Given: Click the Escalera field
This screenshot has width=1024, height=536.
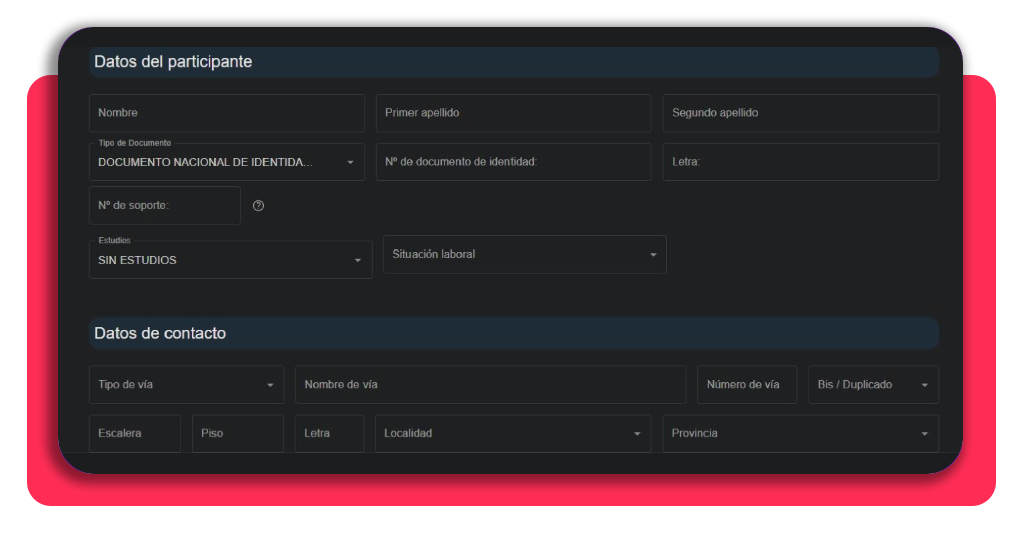Looking at the screenshot, I should (x=135, y=434).
